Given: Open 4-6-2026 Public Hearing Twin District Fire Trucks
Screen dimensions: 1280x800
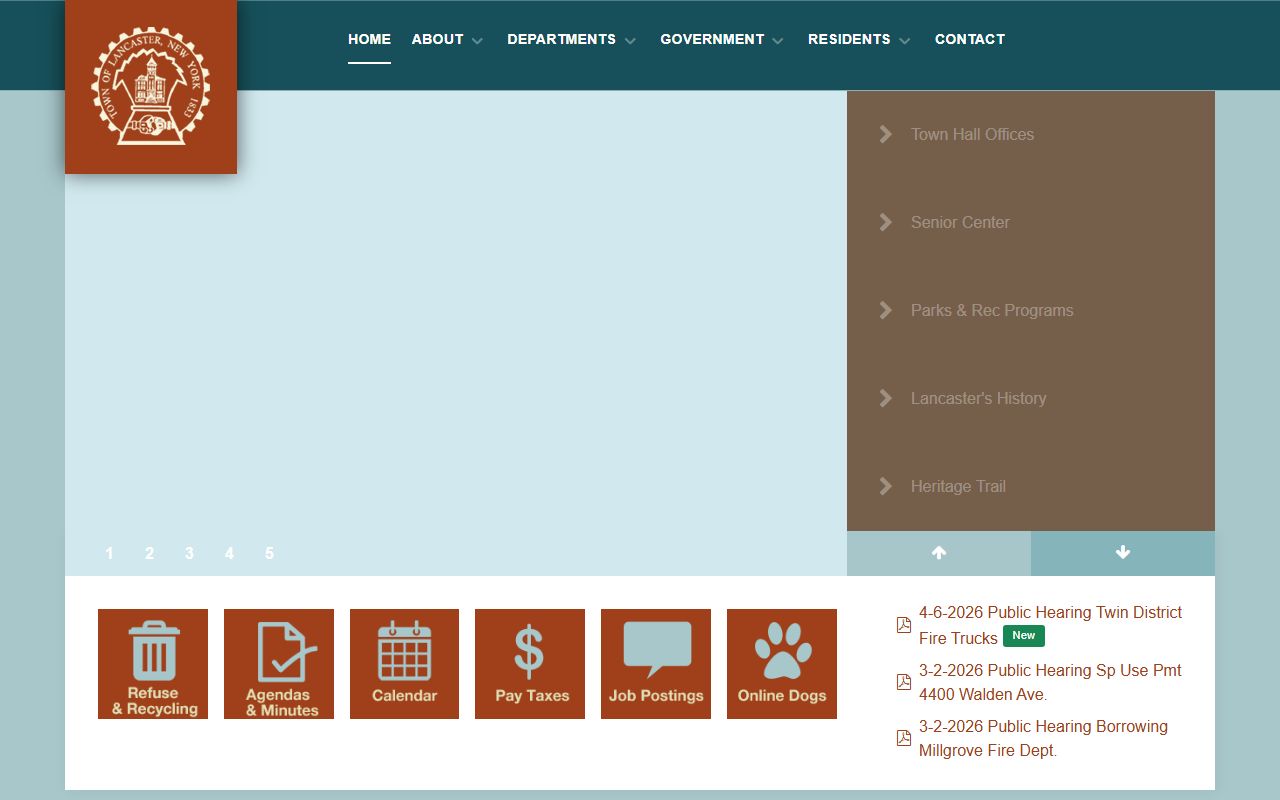Looking at the screenshot, I should pos(1050,625).
